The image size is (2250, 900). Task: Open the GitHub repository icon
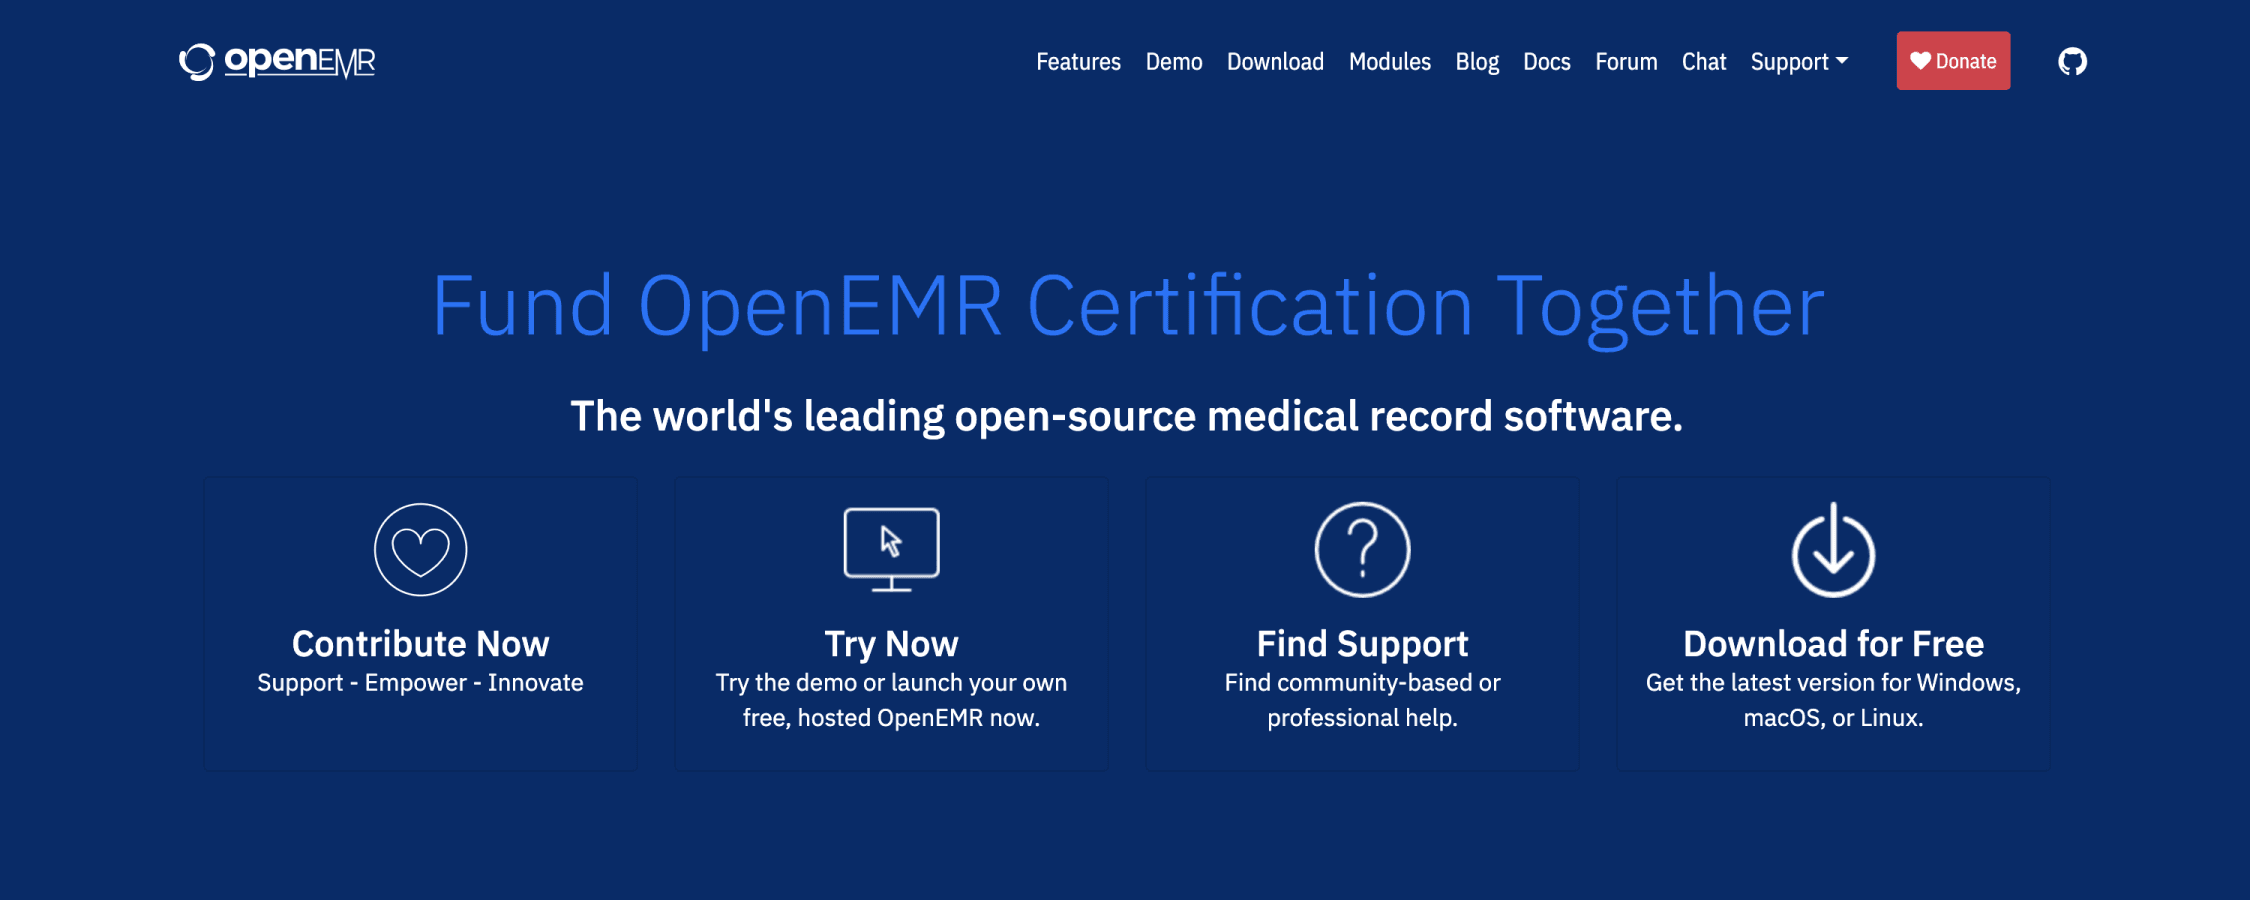(x=2071, y=61)
